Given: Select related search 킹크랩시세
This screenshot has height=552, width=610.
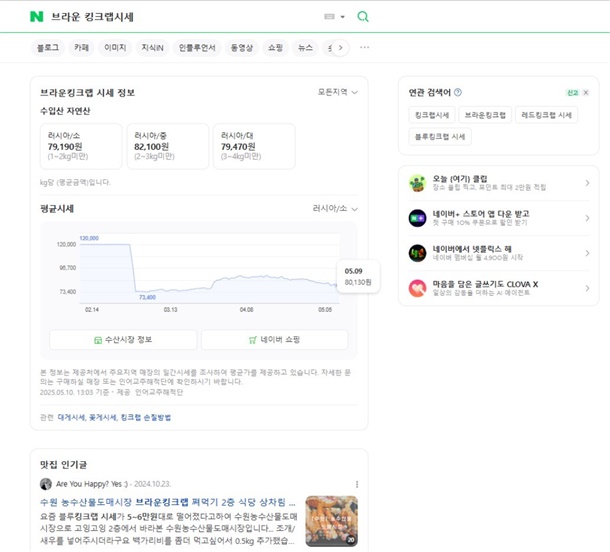Looking at the screenshot, I should tap(432, 115).
